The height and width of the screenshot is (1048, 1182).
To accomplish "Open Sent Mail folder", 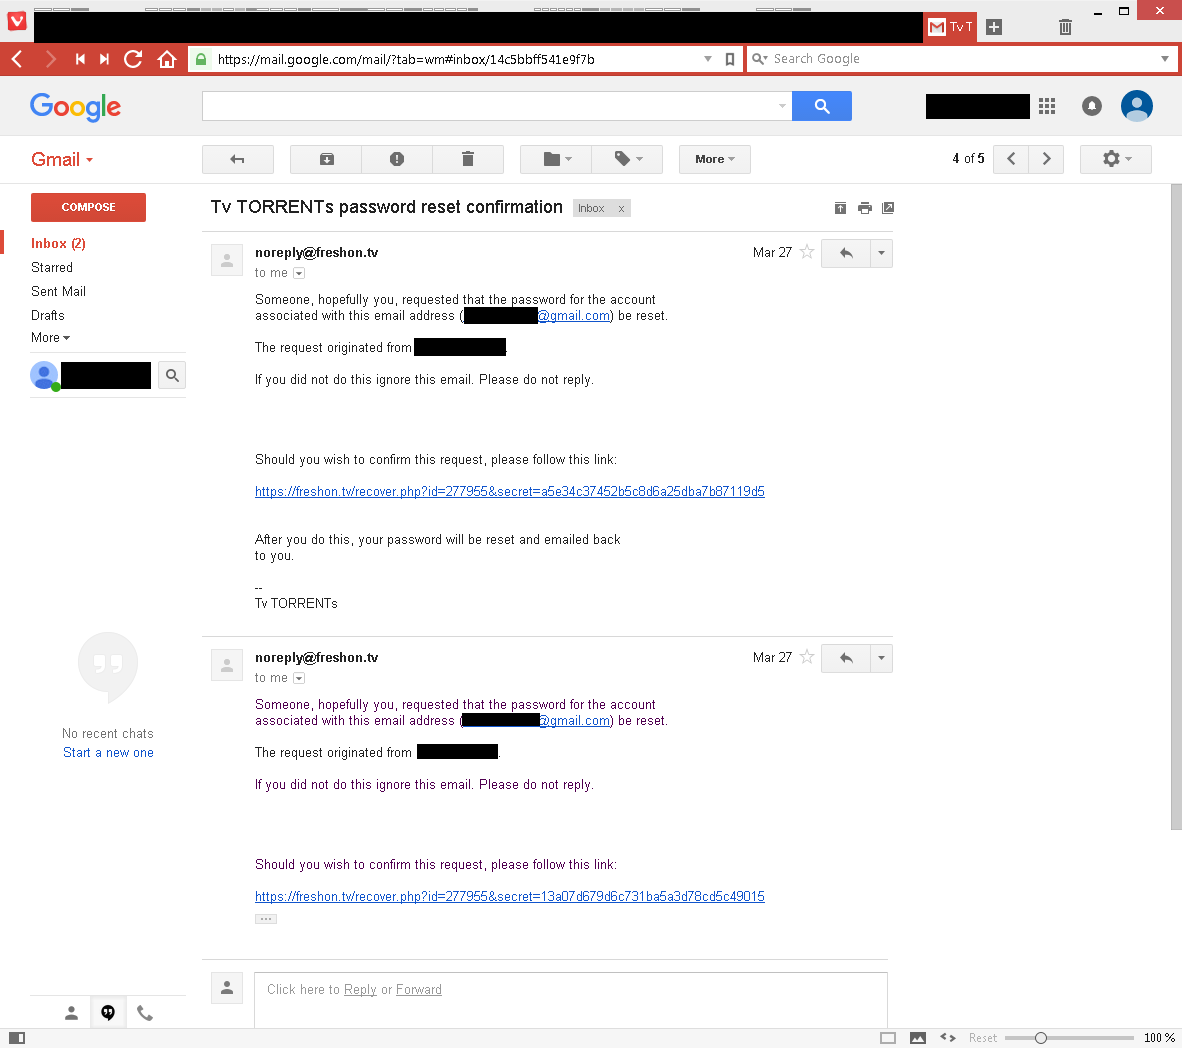I will [x=58, y=292].
